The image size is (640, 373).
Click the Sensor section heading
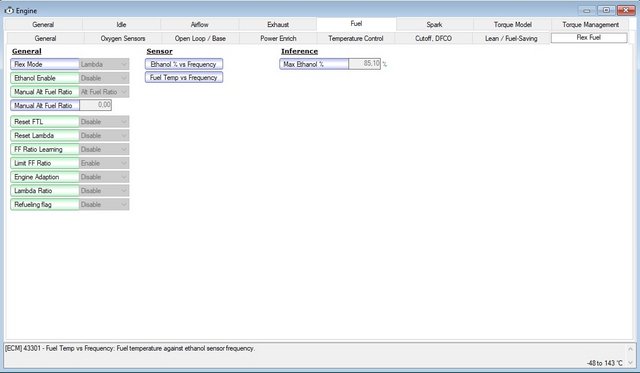160,51
